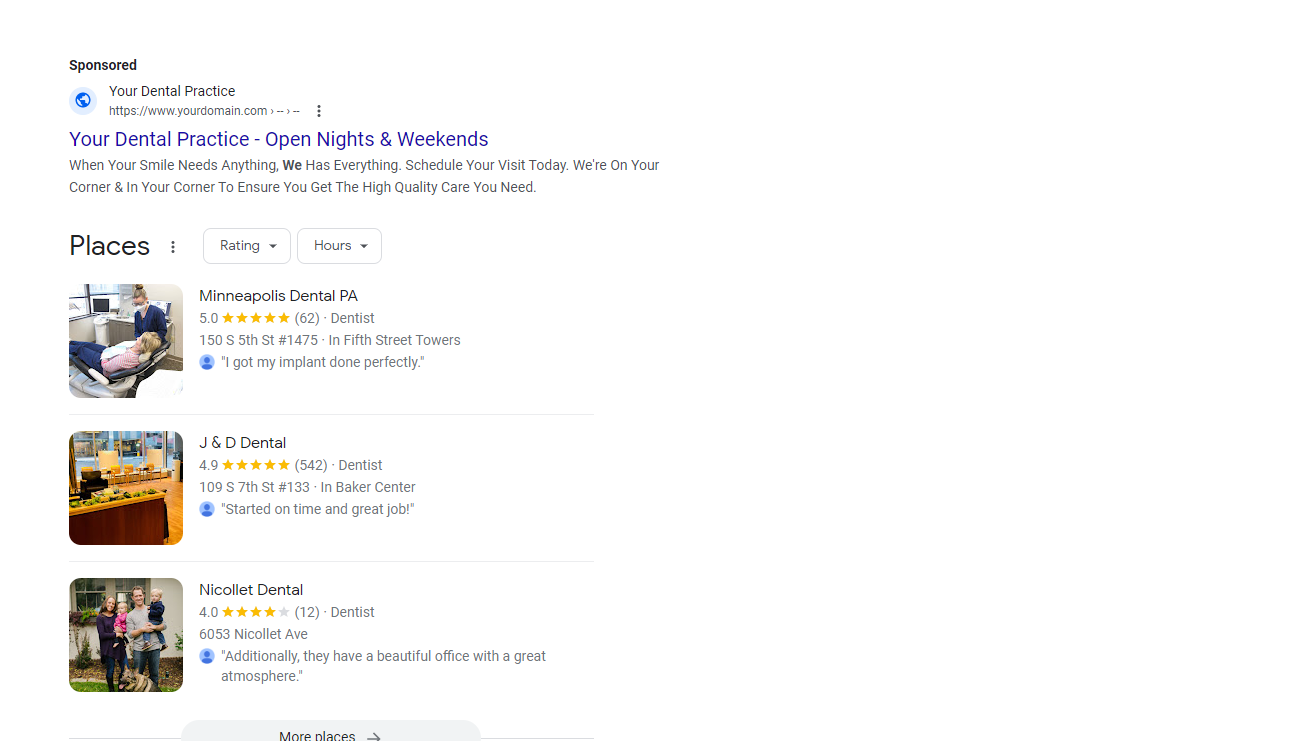Click the More places button
The height and width of the screenshot is (741, 1297).
click(x=330, y=733)
